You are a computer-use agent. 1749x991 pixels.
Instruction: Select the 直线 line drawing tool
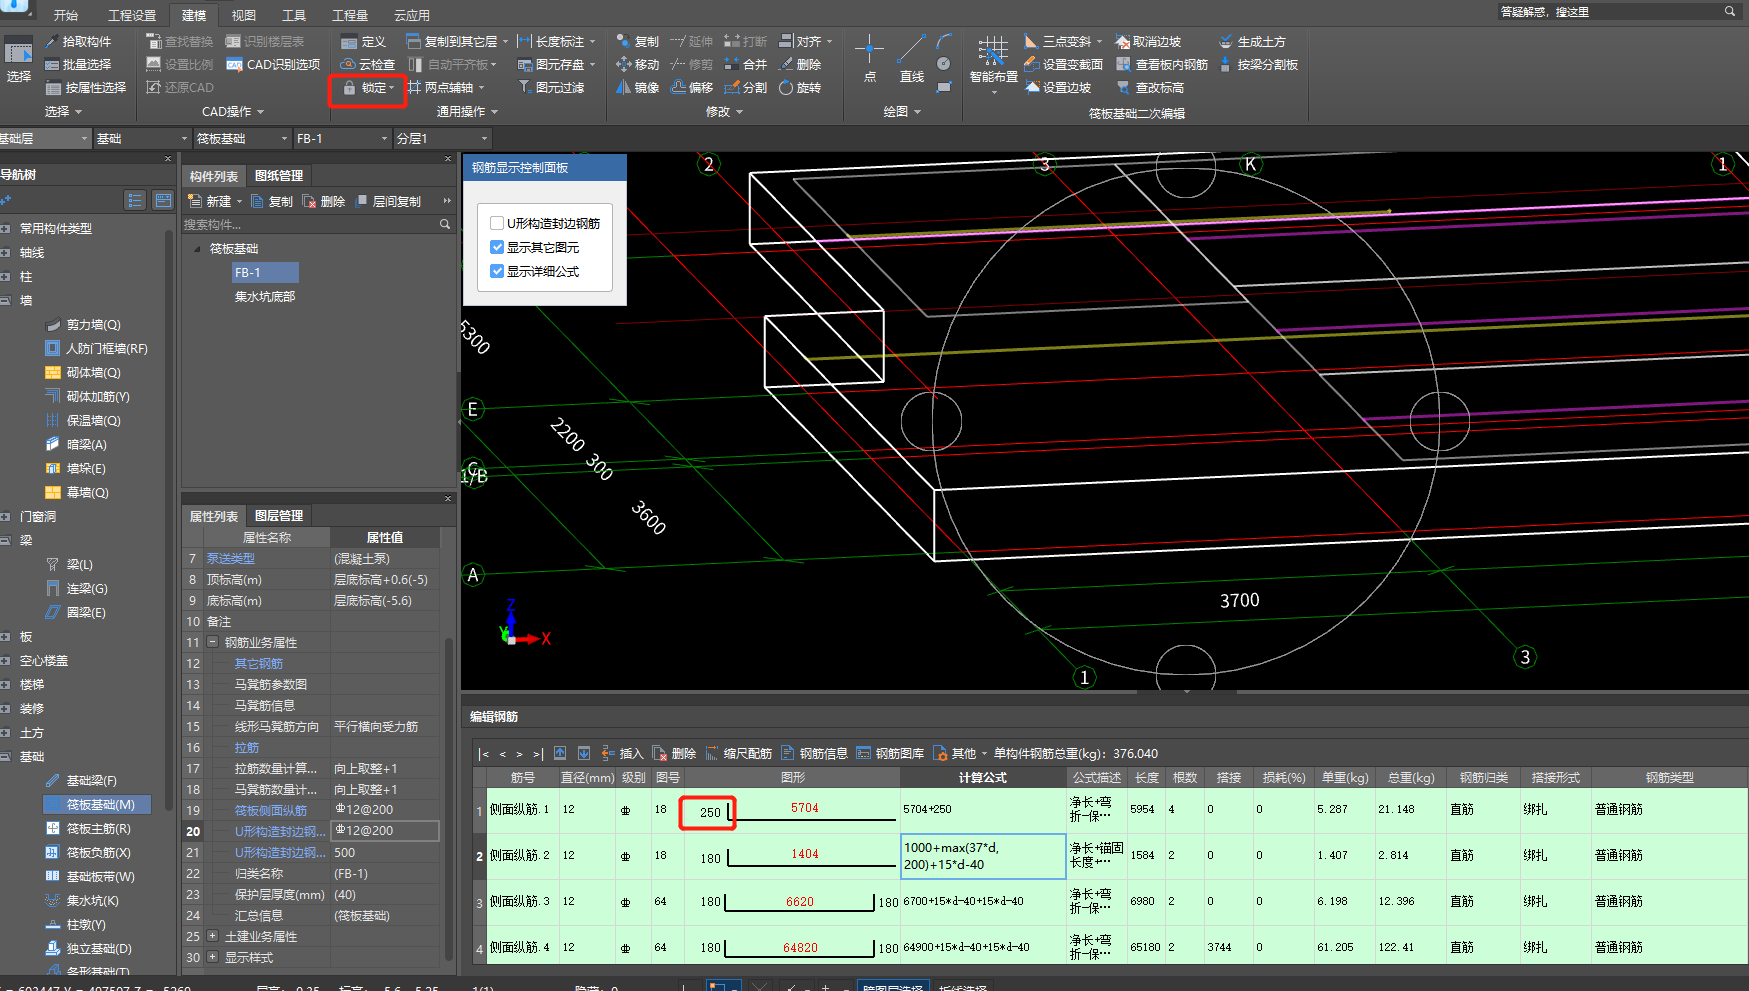coord(911,58)
